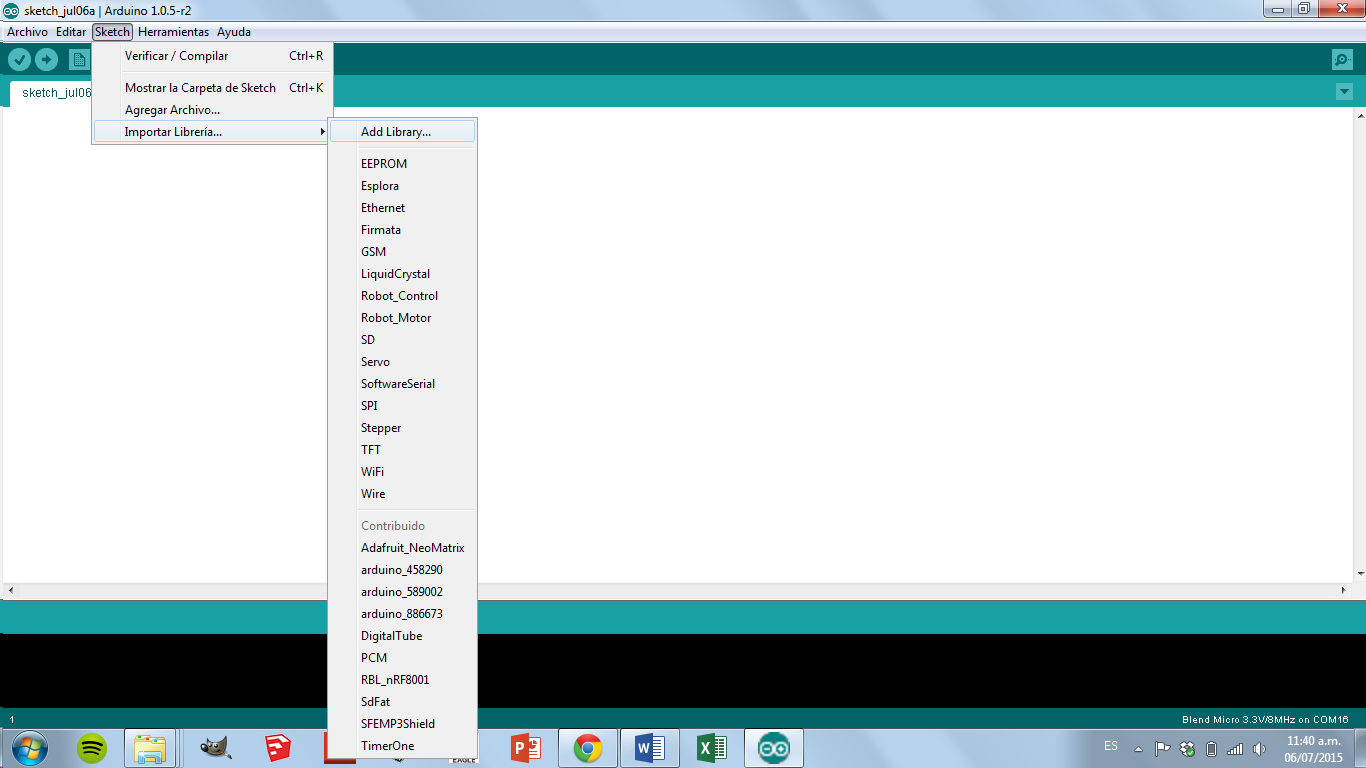
Task: Import the SPI library
Action: (x=403, y=406)
